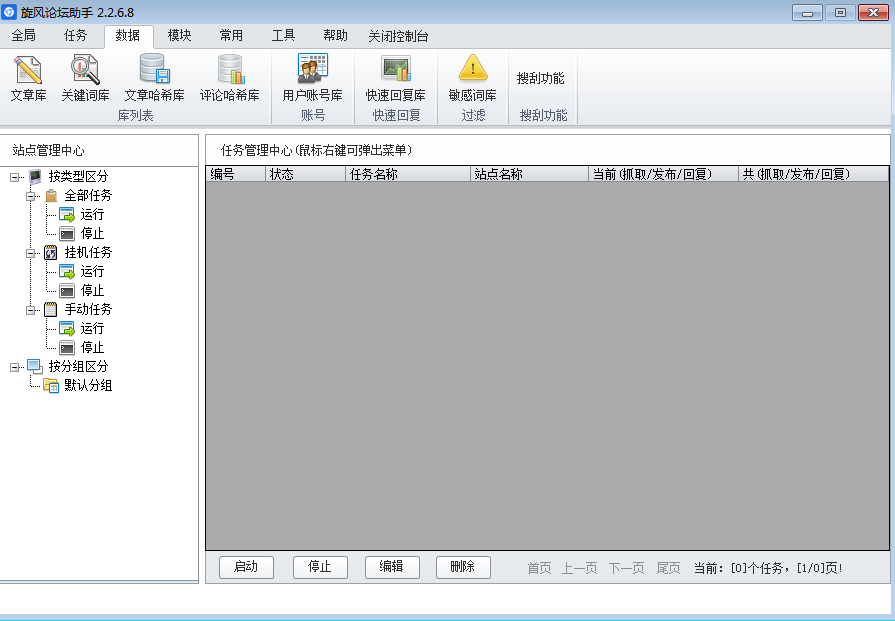Click the 停止 button below task list
The width and height of the screenshot is (895, 621).
(320, 567)
